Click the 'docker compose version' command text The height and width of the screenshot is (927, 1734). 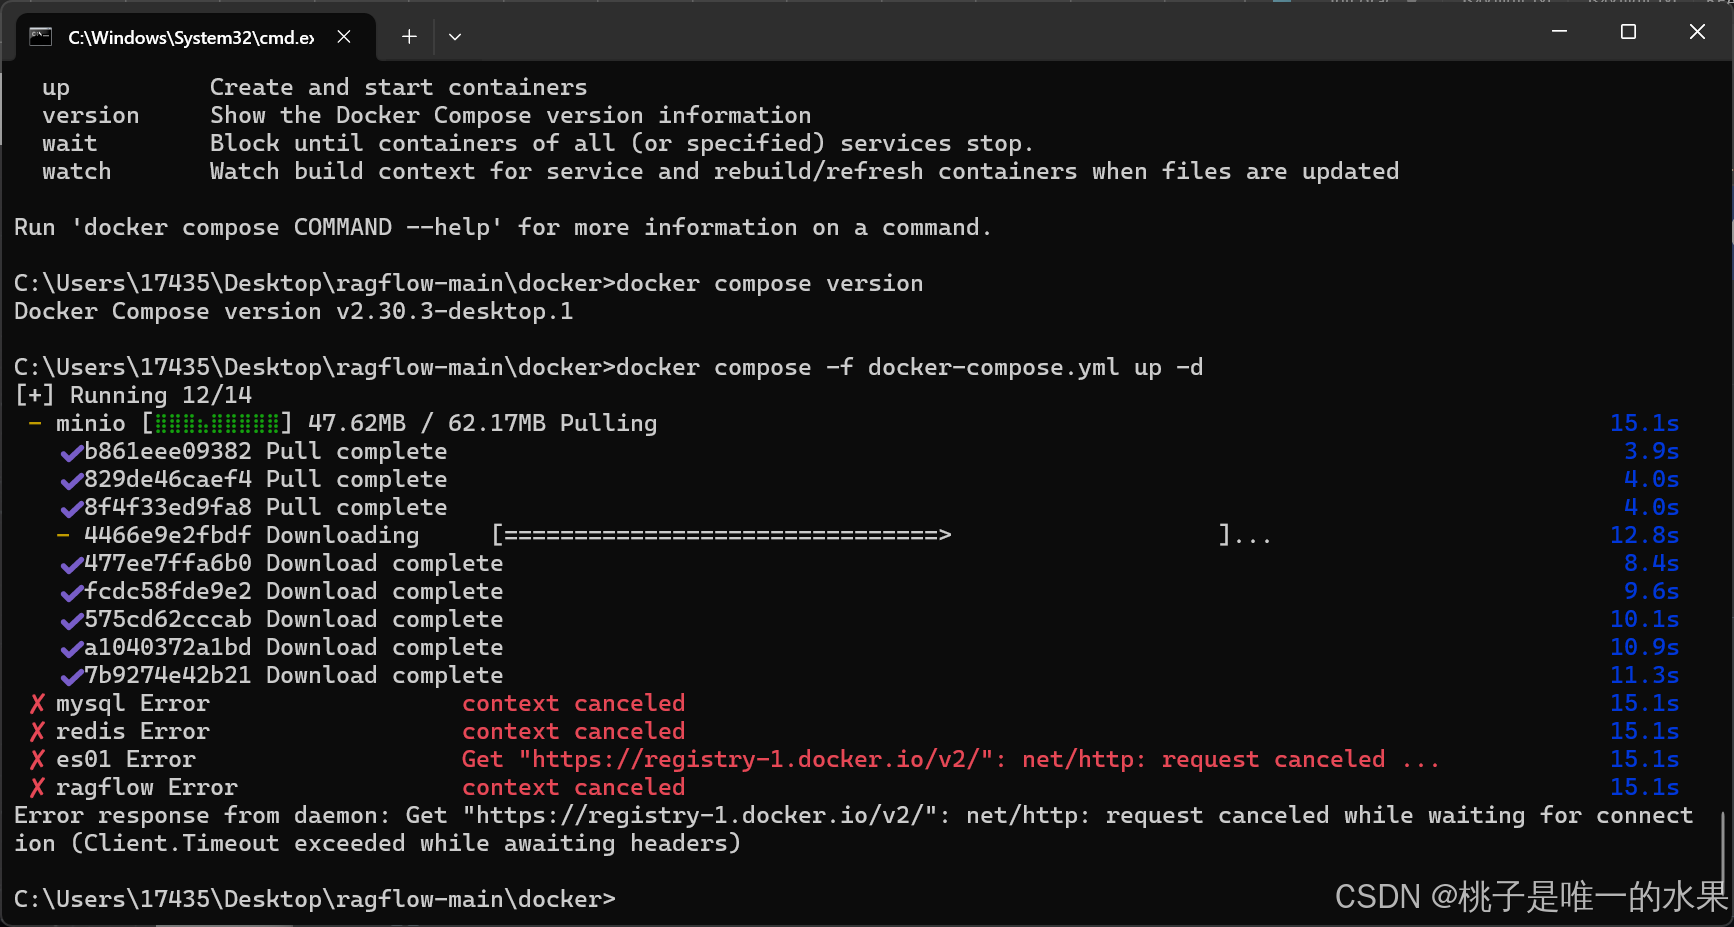tap(769, 284)
